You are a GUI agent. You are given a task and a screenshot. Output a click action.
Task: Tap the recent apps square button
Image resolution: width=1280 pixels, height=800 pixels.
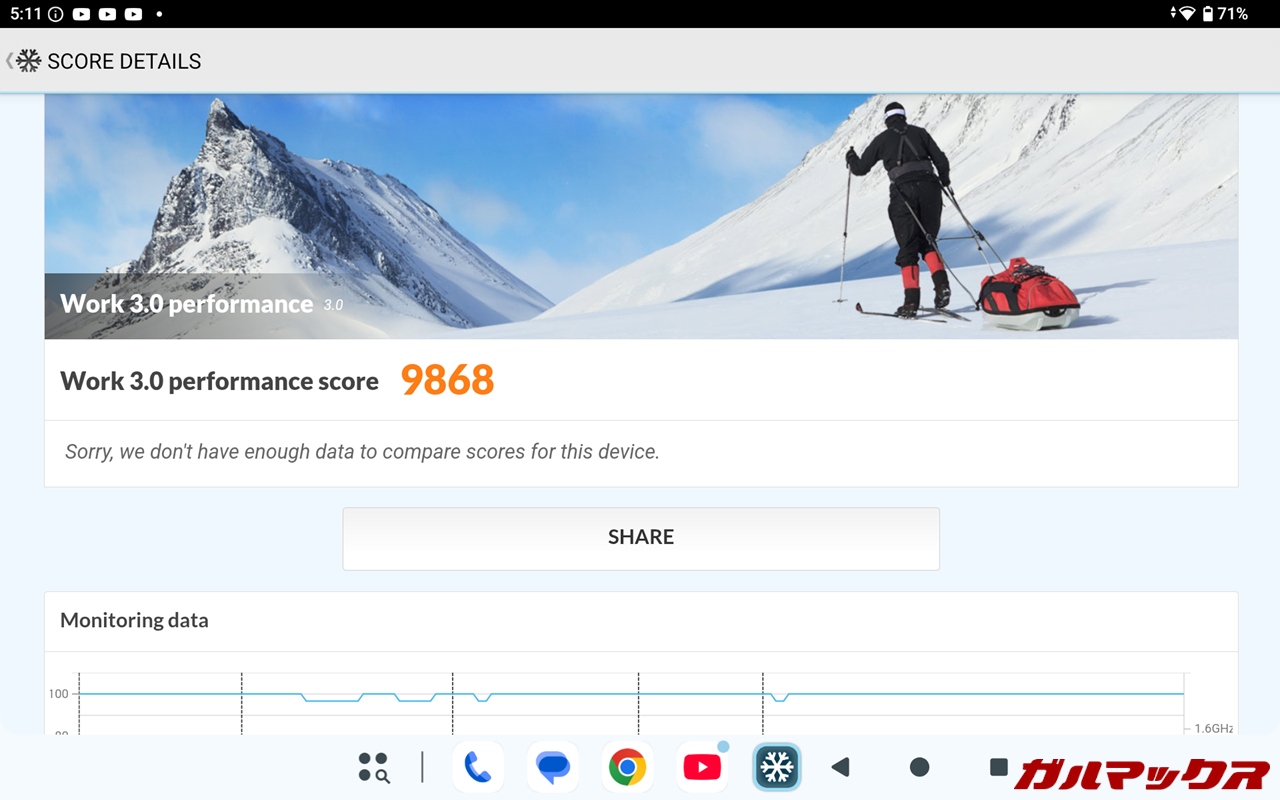click(x=998, y=767)
